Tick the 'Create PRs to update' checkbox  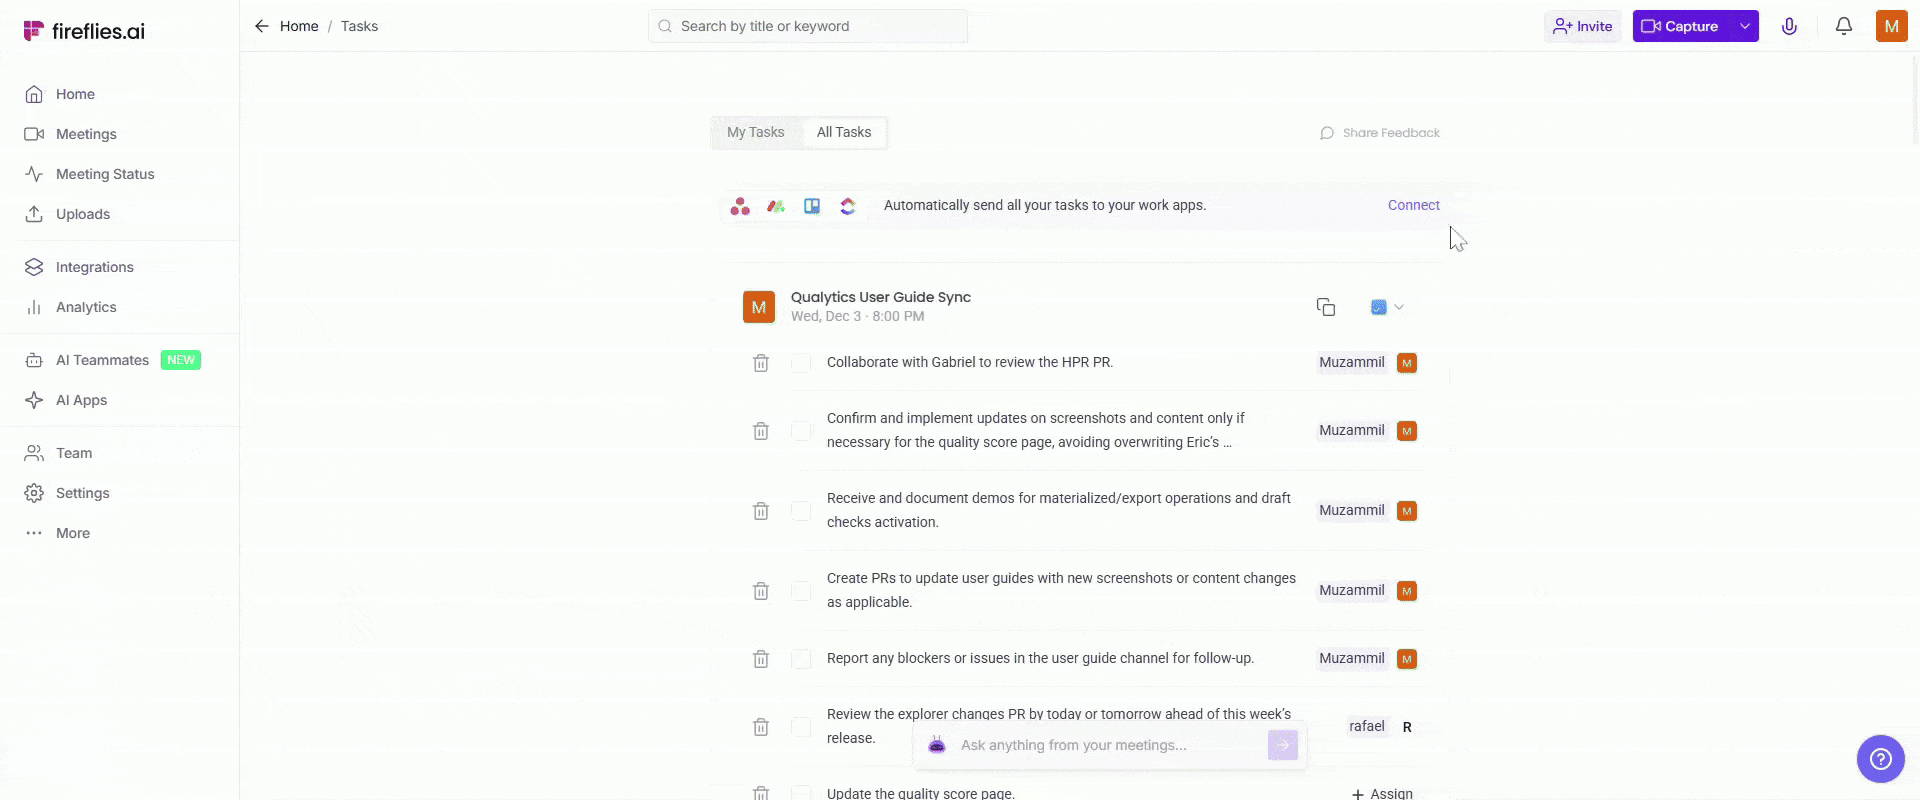pos(801,591)
